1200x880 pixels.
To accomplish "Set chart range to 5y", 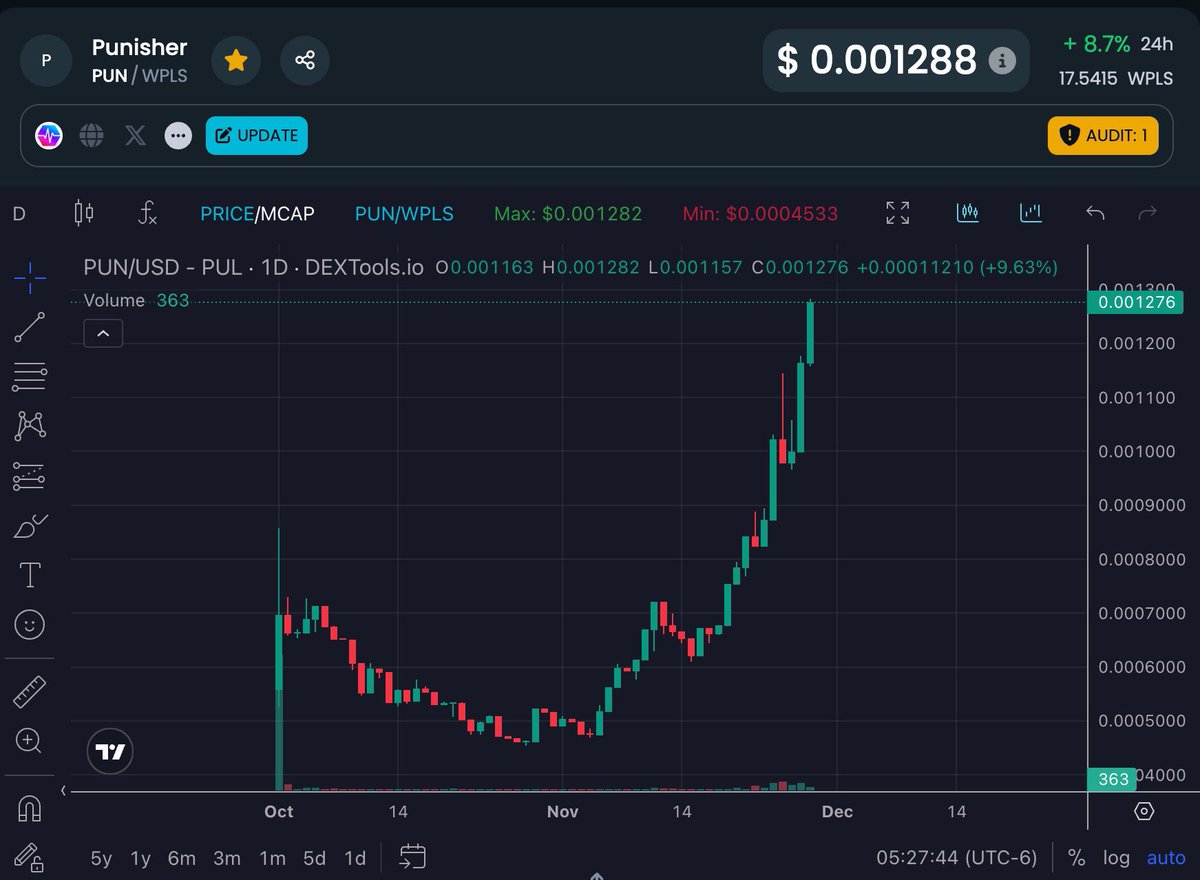I will pos(101,858).
